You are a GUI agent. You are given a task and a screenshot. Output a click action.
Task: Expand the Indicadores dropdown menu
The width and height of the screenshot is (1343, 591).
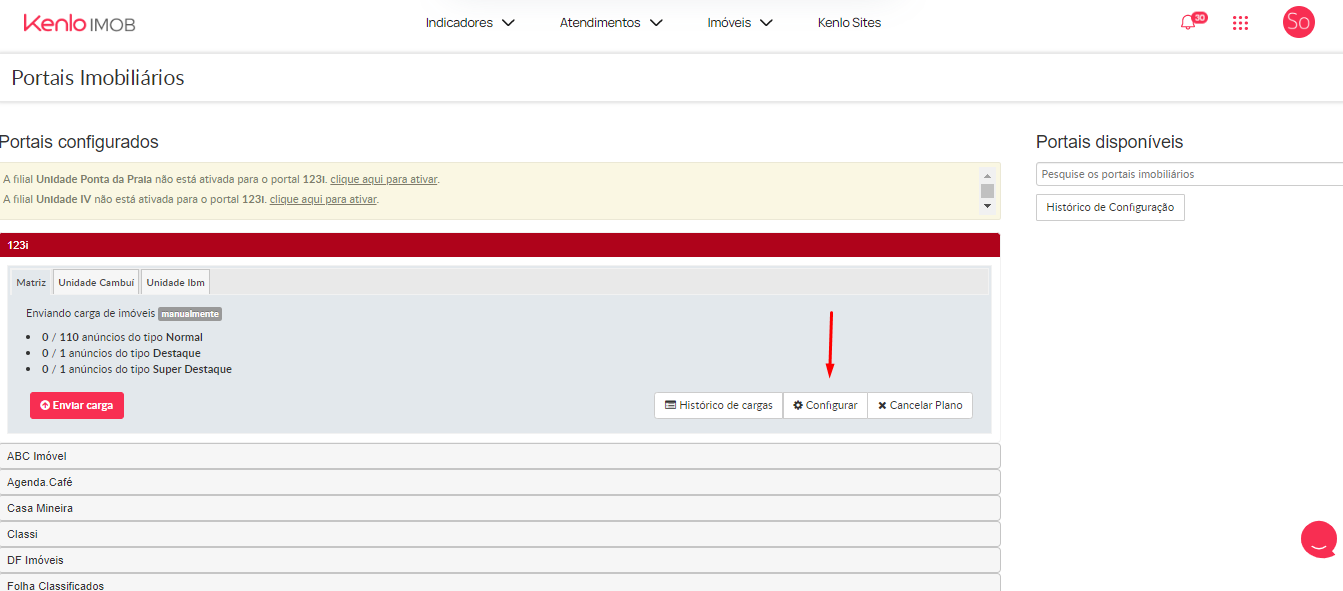(470, 23)
